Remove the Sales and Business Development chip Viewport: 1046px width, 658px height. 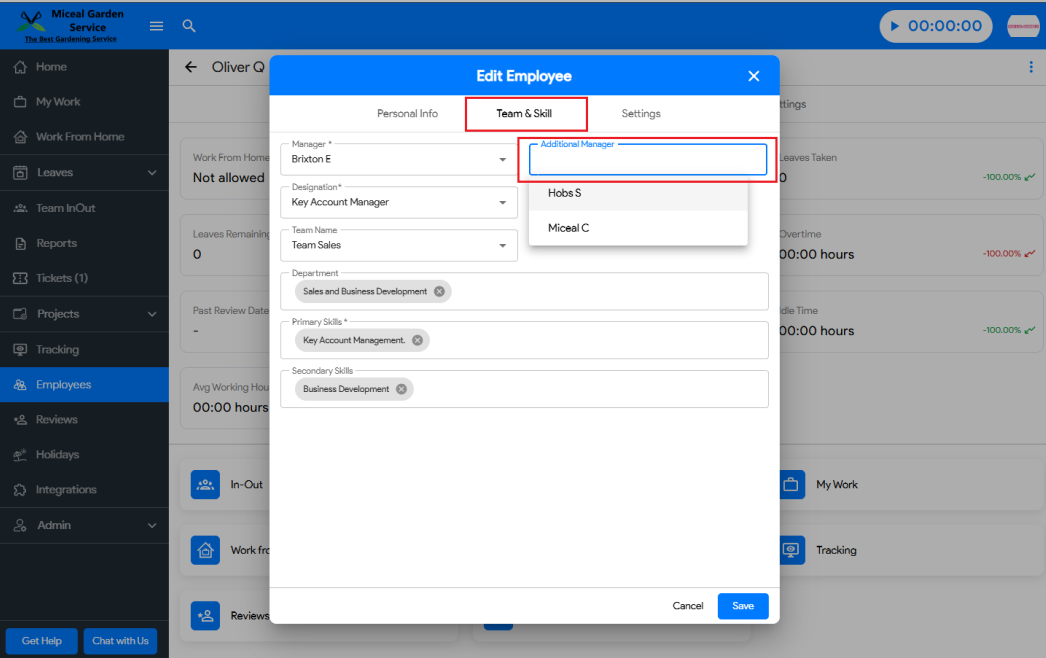(x=439, y=292)
